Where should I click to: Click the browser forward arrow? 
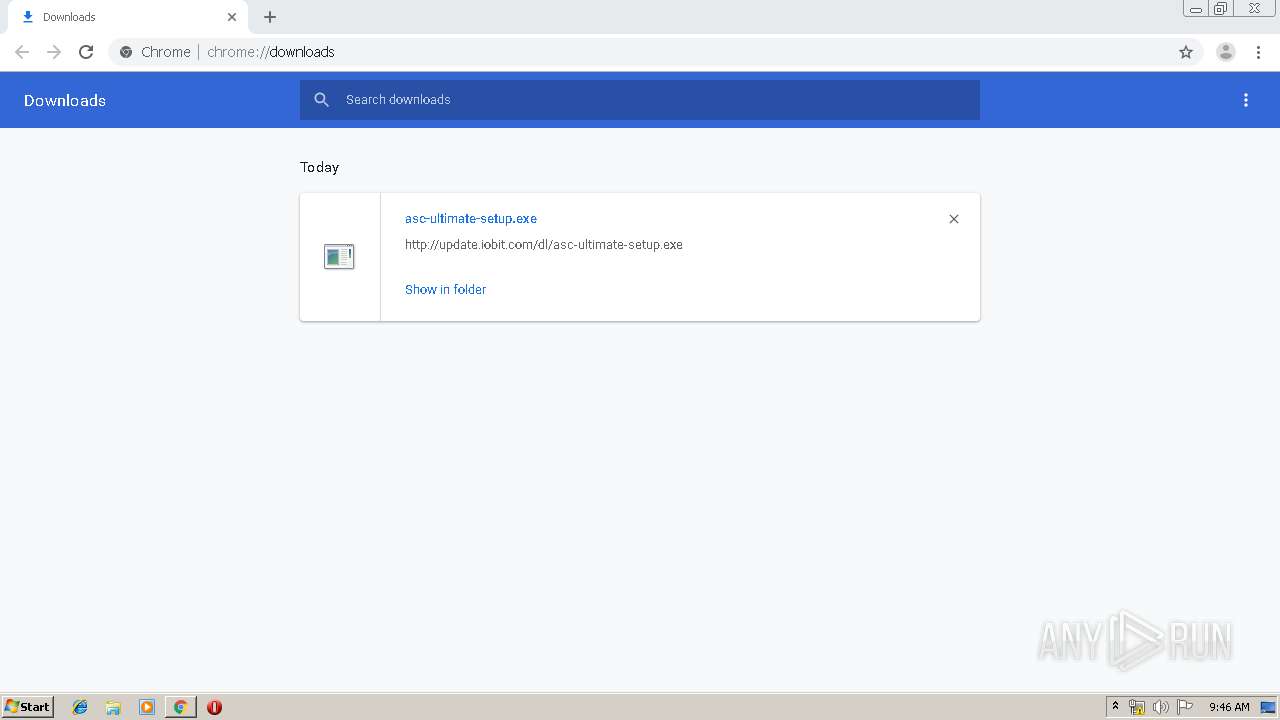pyautogui.click(x=54, y=52)
